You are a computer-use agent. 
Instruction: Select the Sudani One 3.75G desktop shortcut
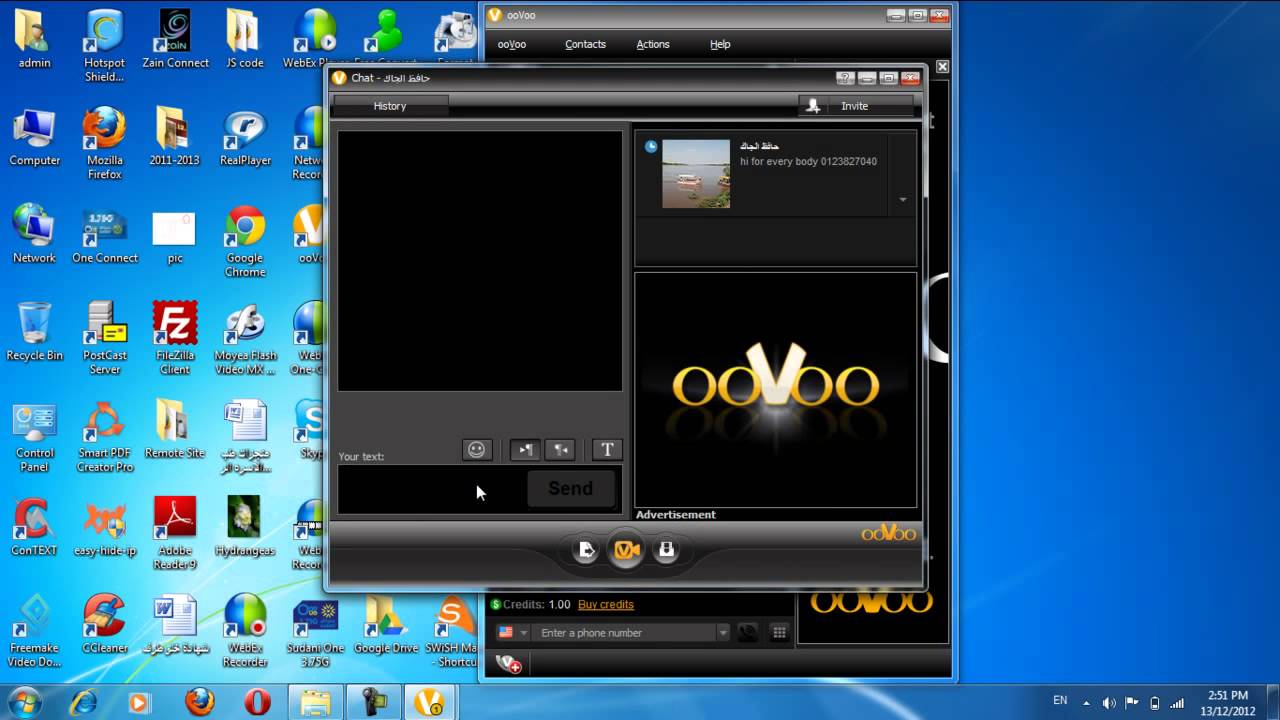click(x=315, y=632)
